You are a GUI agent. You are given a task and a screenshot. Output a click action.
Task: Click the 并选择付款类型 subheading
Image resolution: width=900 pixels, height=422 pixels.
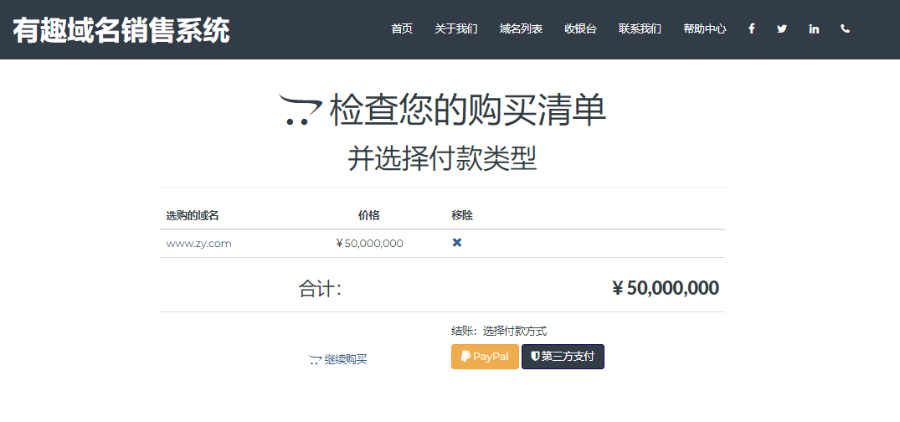point(443,158)
